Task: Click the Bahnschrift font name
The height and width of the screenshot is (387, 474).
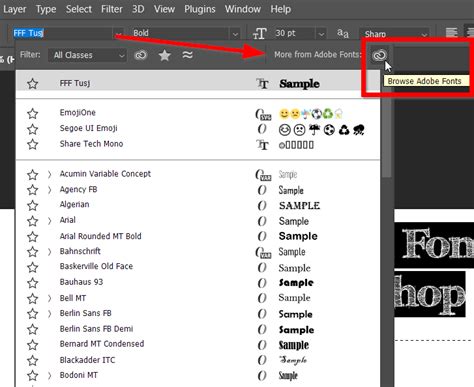Action: point(80,251)
